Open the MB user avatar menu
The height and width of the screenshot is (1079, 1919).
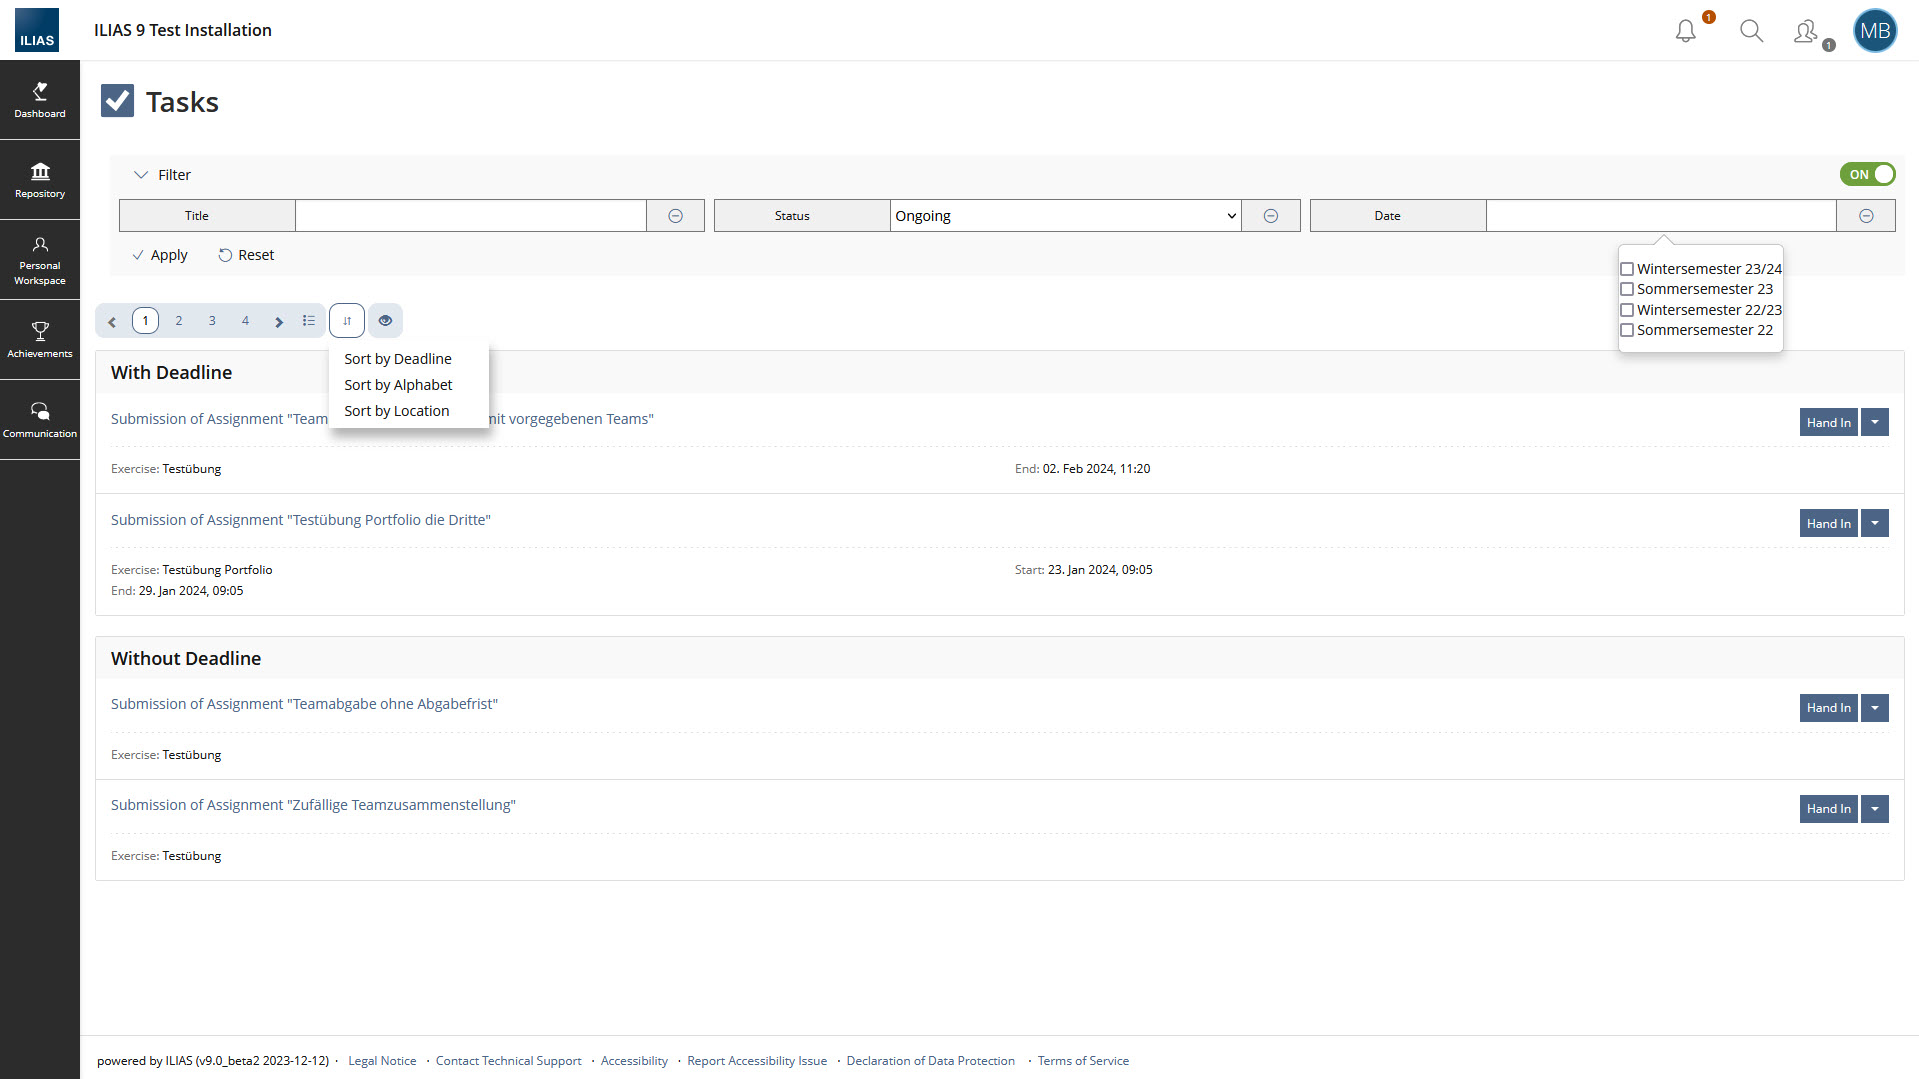pyautogui.click(x=1874, y=31)
